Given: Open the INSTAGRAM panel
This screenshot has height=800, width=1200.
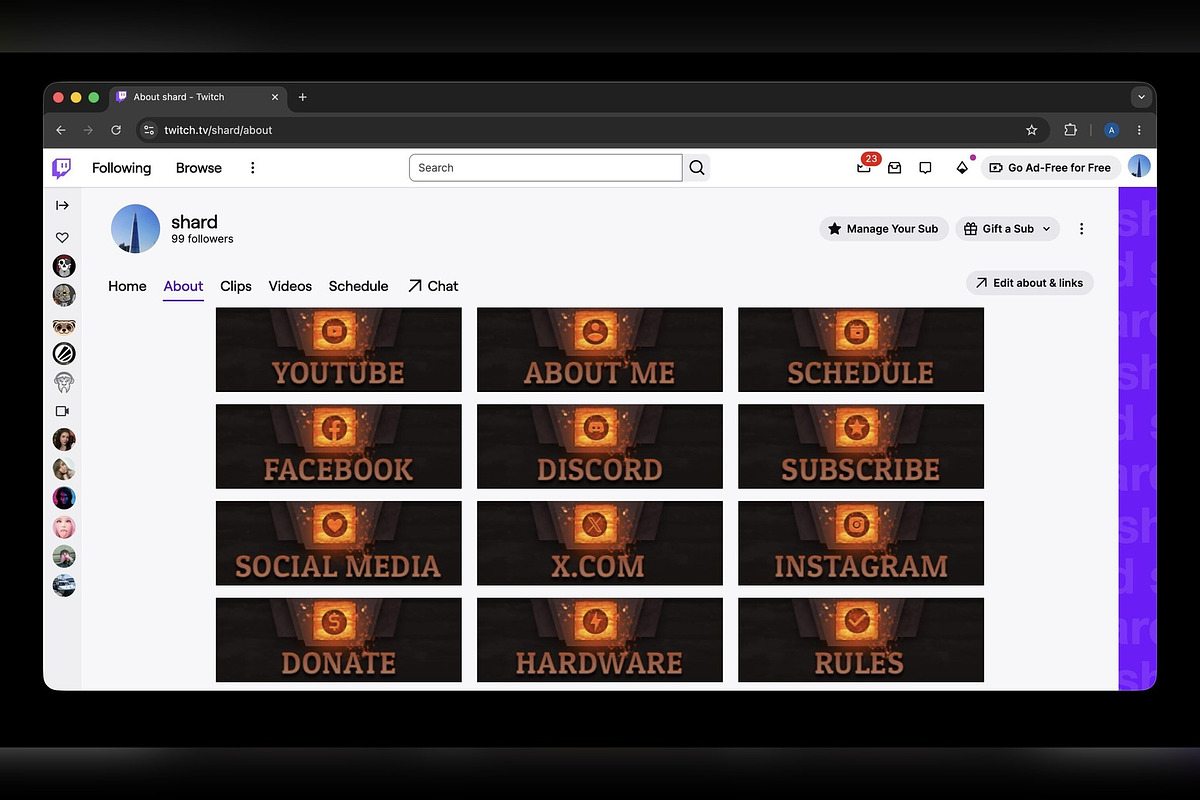Looking at the screenshot, I should pyautogui.click(x=861, y=543).
